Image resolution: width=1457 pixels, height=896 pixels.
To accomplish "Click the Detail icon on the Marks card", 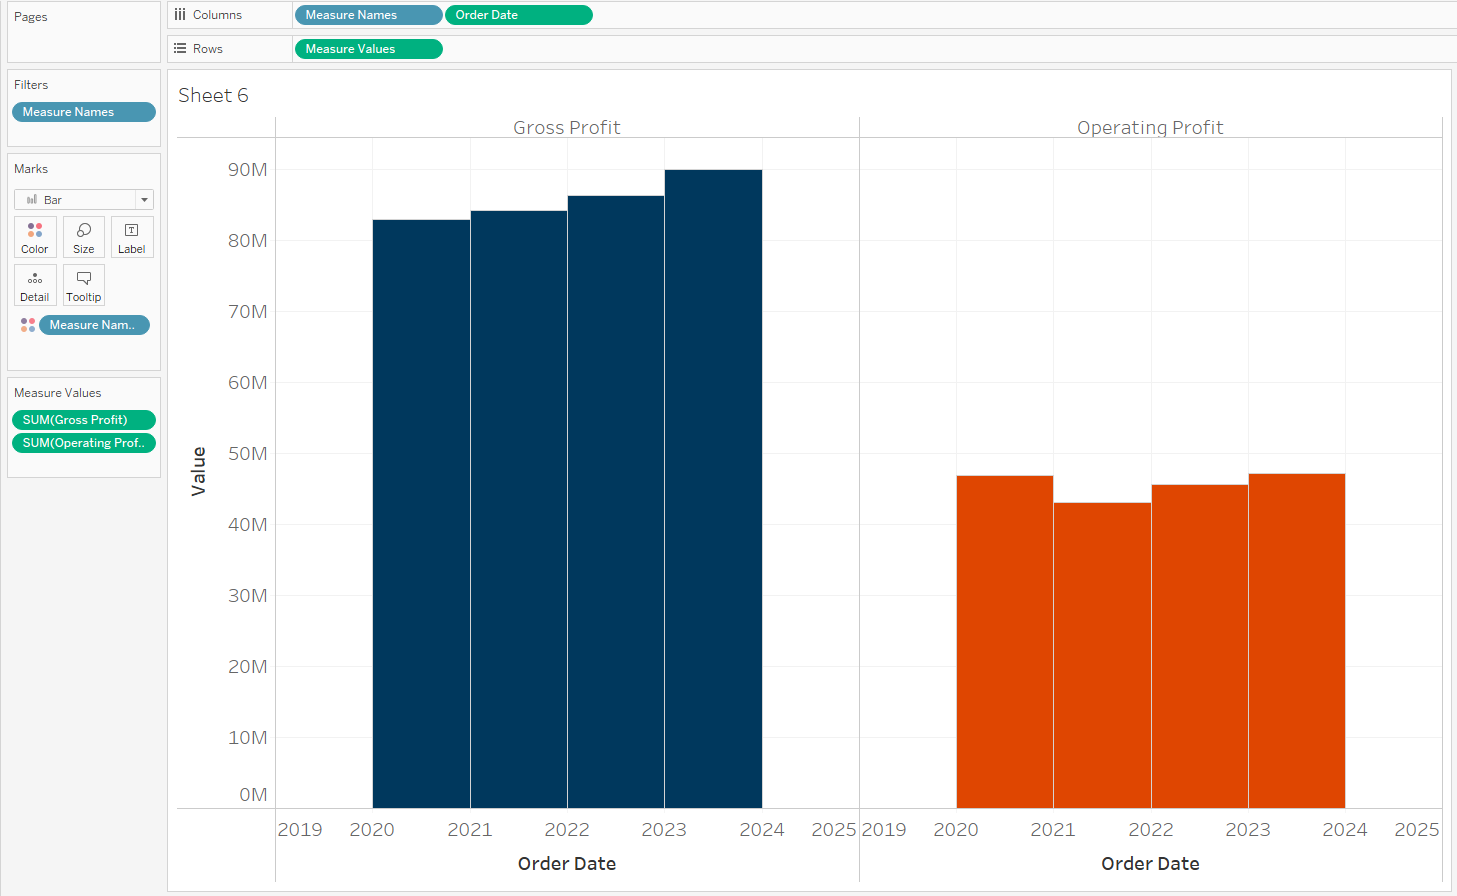I will coord(35,285).
